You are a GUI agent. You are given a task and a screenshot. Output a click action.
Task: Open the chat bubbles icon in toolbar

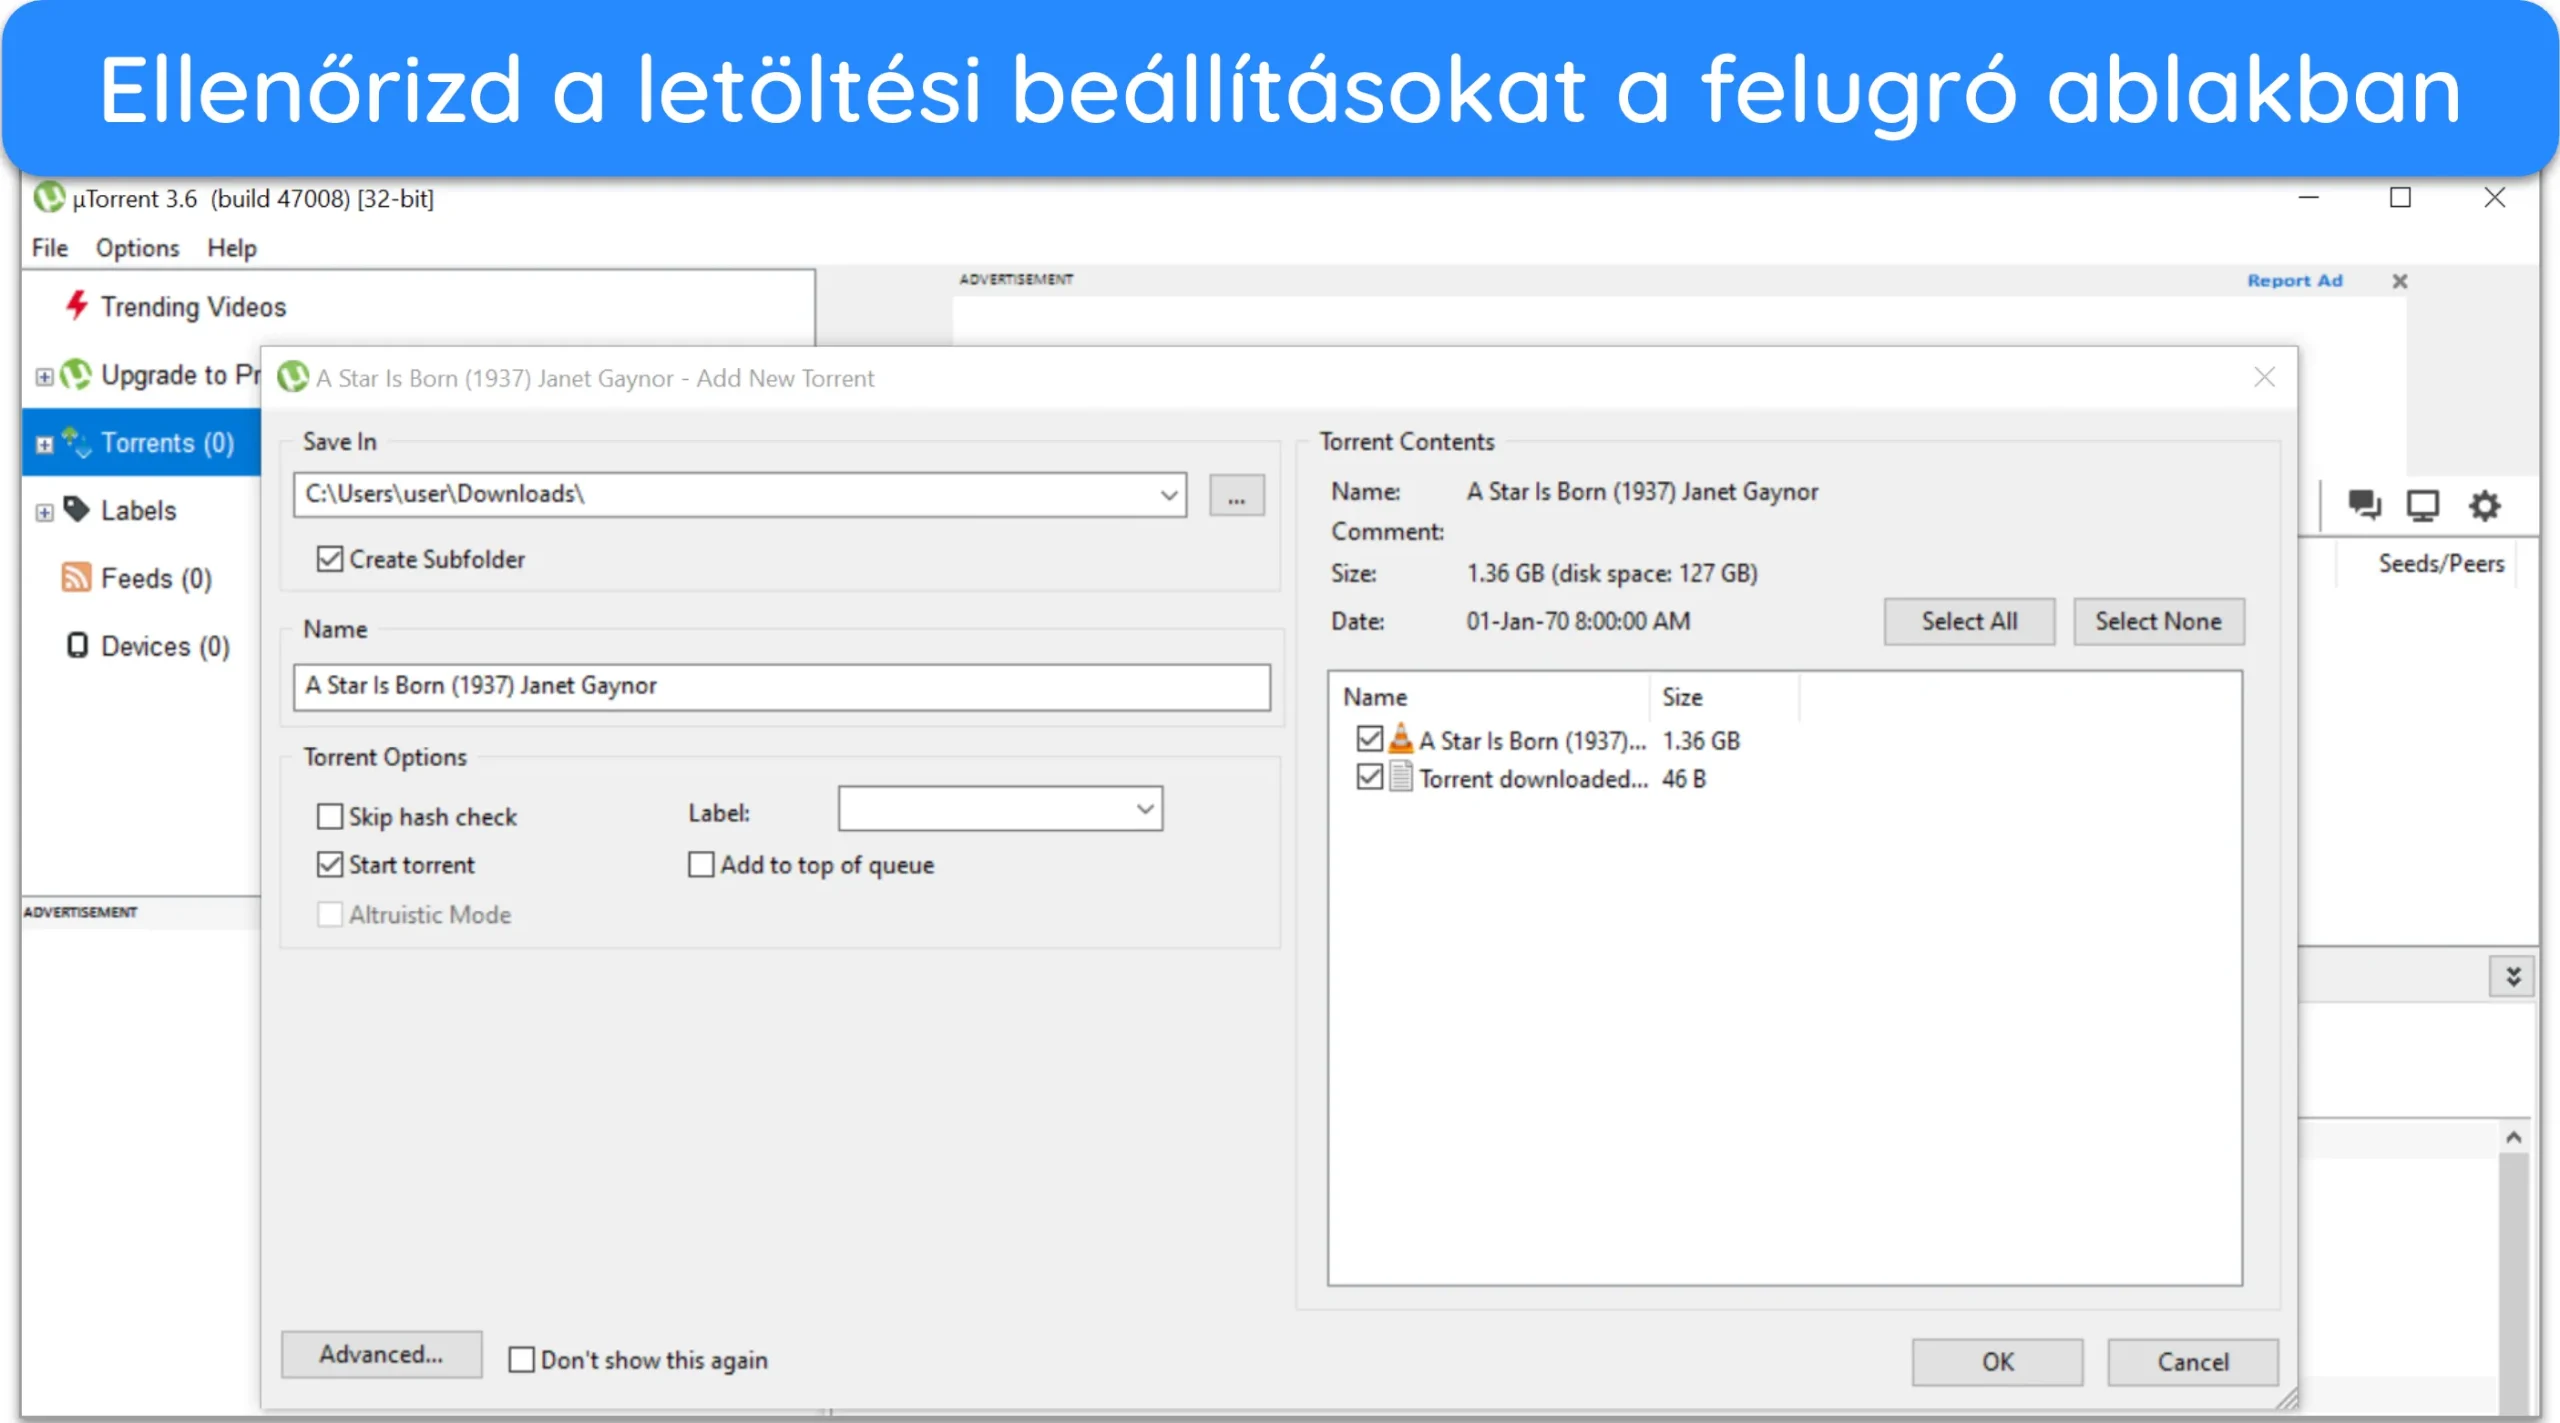[x=2364, y=504]
